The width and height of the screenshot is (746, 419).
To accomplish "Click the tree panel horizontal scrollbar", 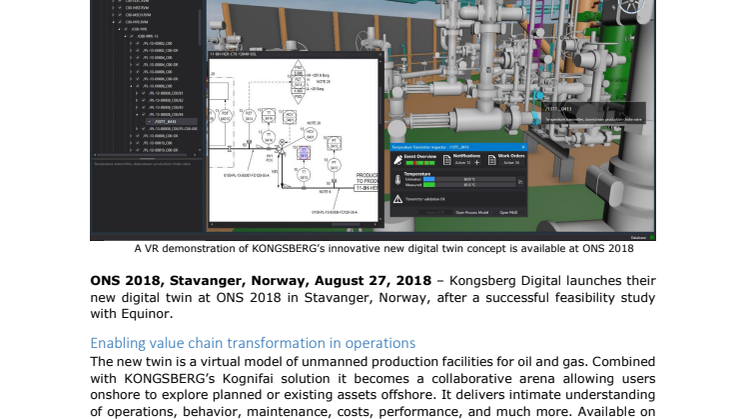I will (x=142, y=155).
